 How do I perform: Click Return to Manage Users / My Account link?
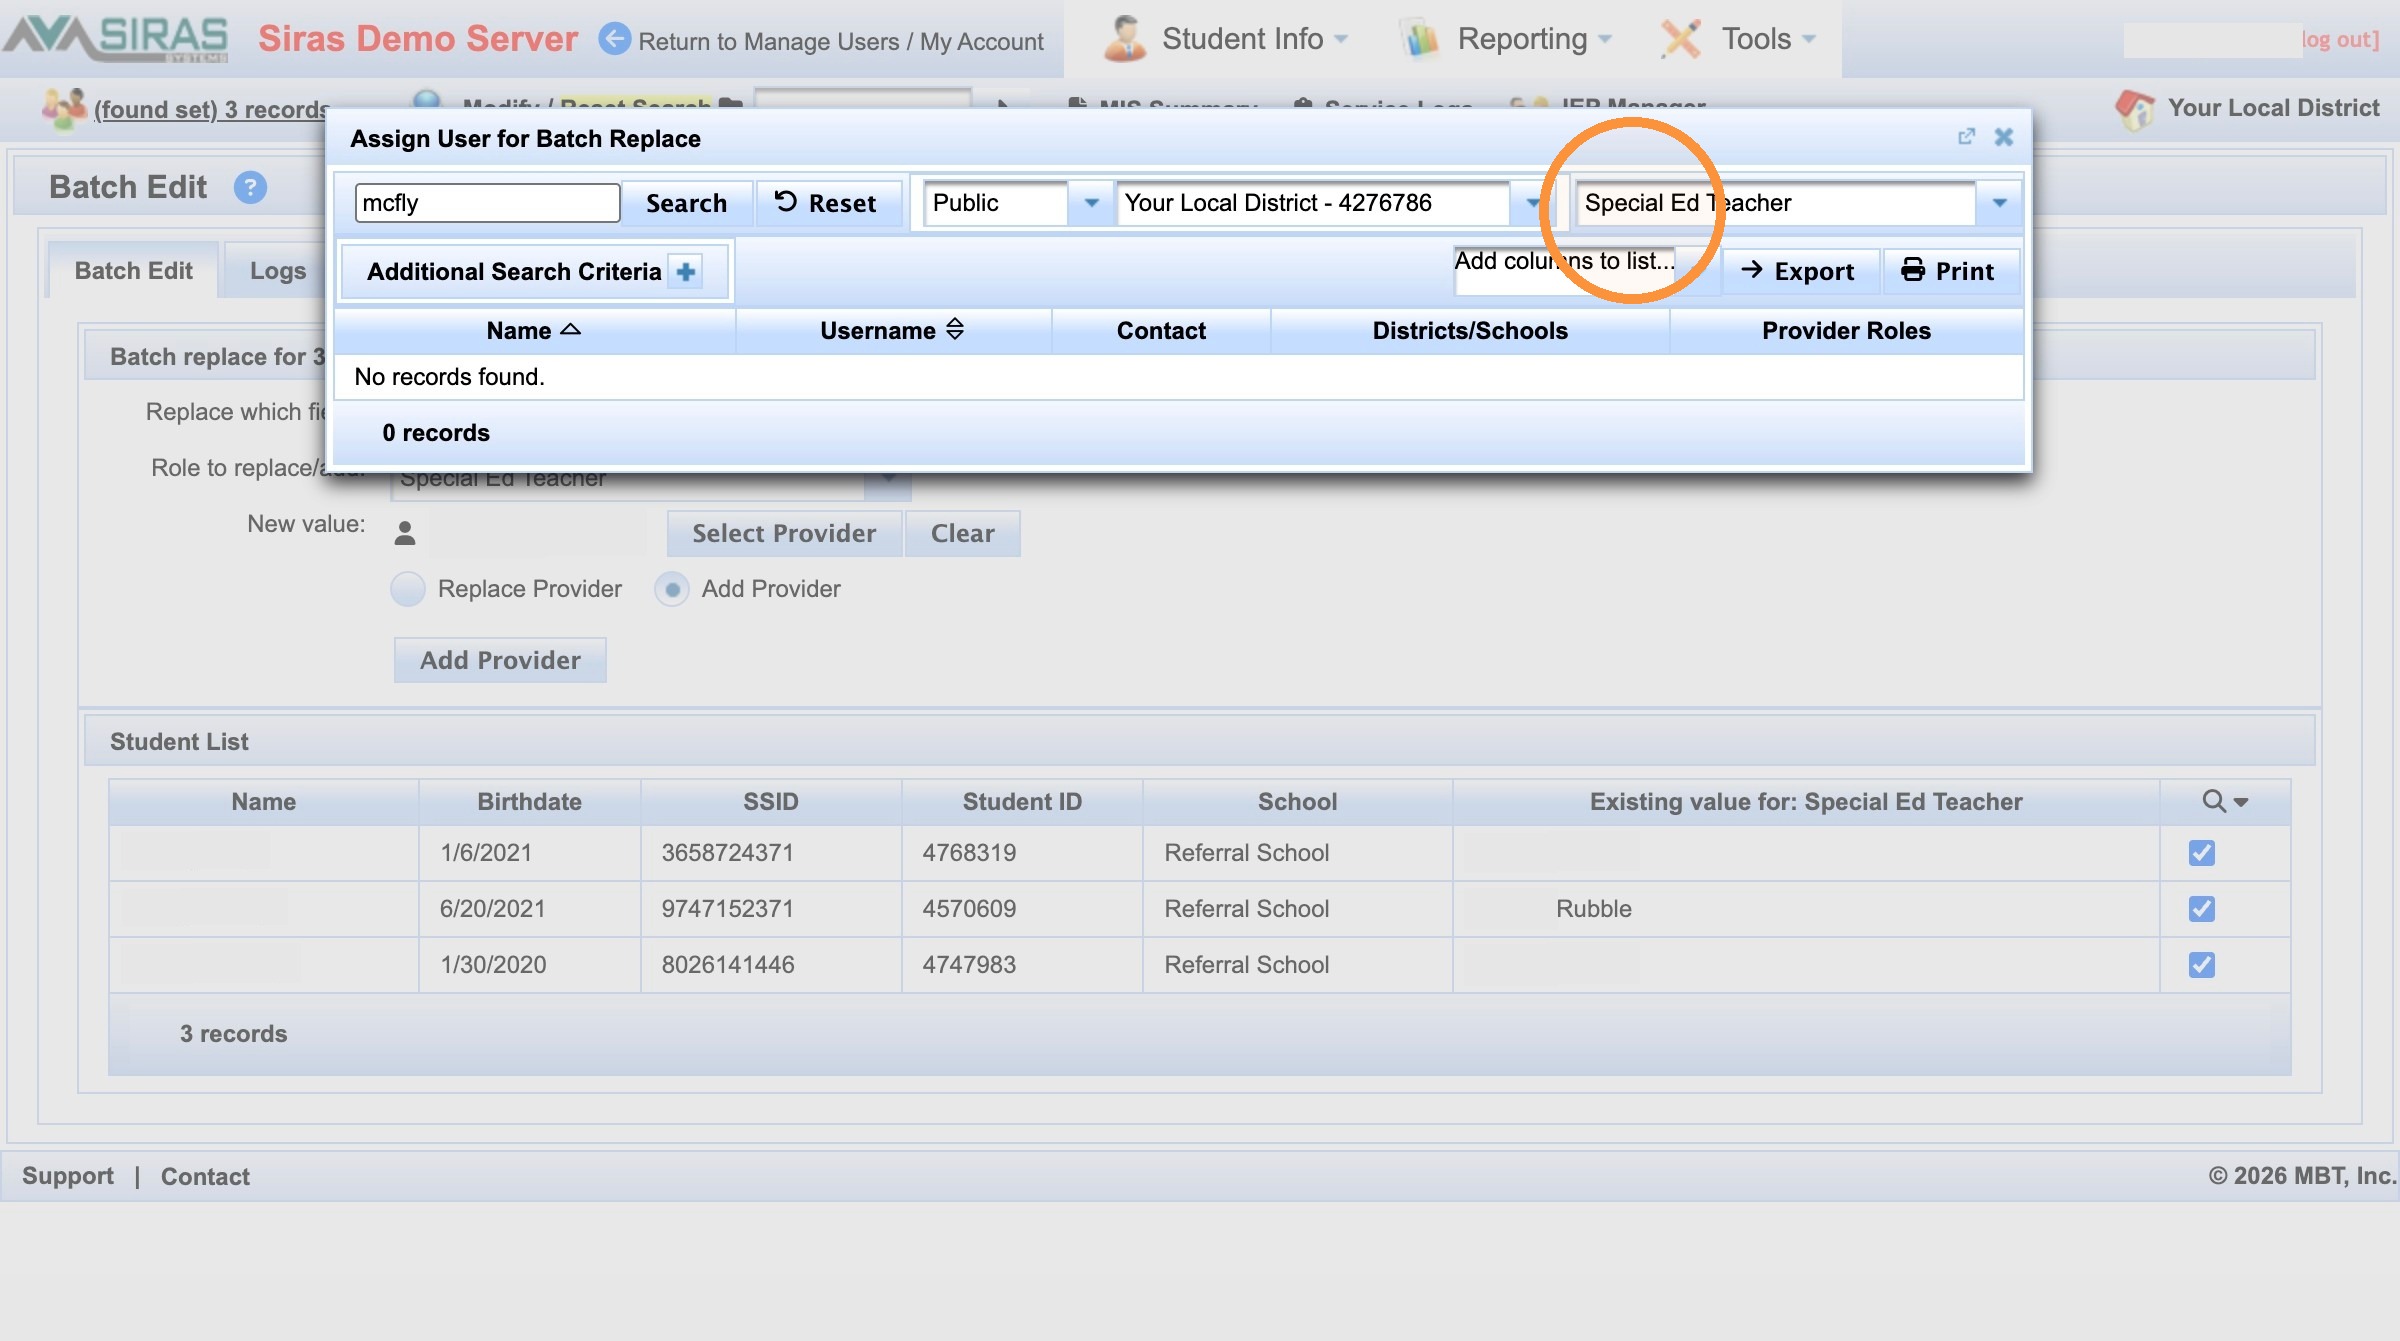pyautogui.click(x=840, y=41)
